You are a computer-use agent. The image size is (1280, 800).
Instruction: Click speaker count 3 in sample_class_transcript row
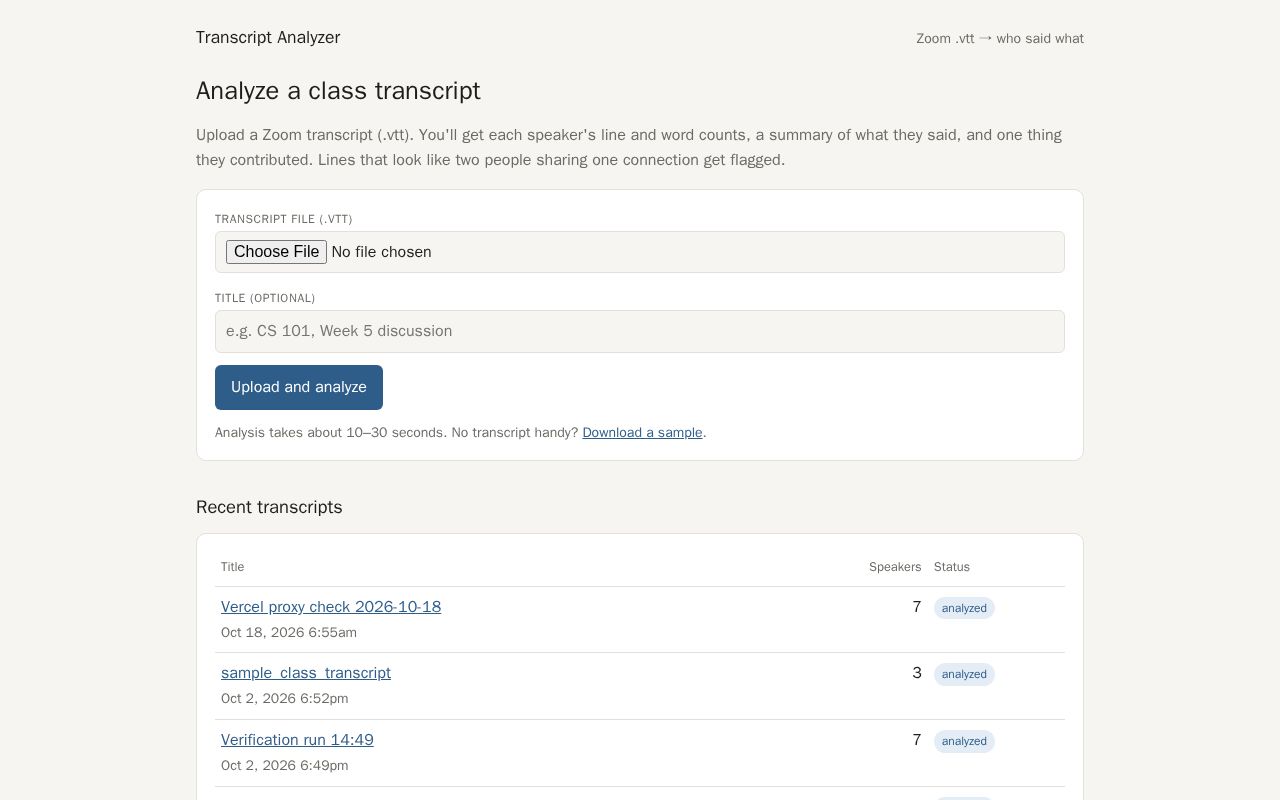pos(917,673)
